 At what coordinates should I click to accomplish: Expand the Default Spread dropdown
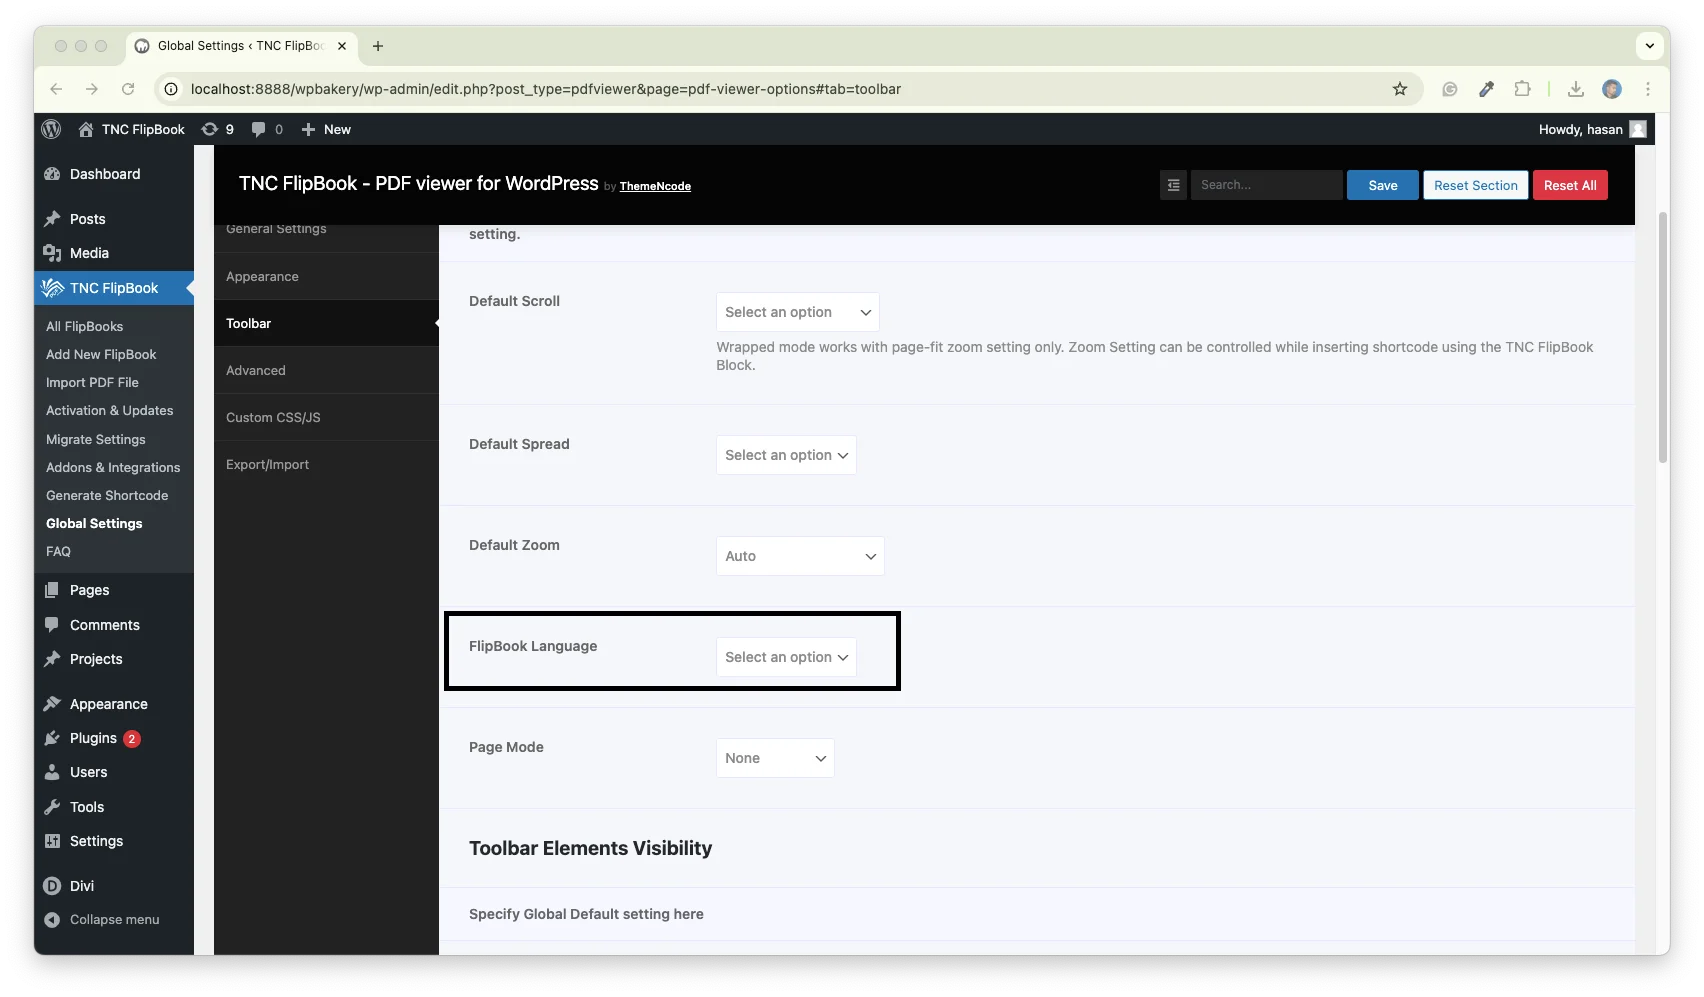(x=786, y=455)
